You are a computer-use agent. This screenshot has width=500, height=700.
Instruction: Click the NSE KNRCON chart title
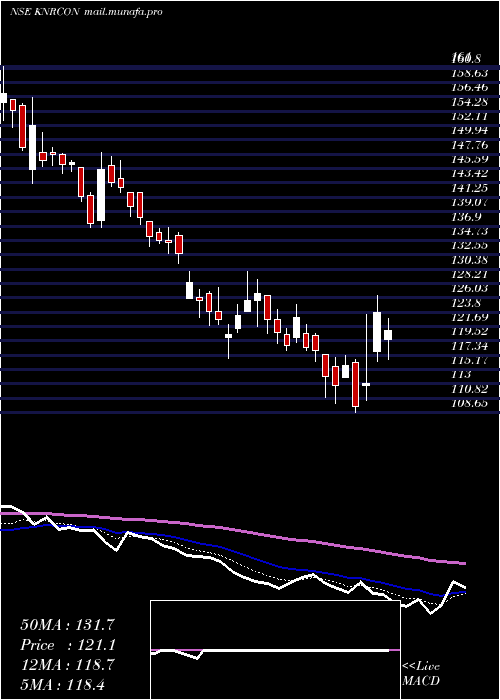45,12
